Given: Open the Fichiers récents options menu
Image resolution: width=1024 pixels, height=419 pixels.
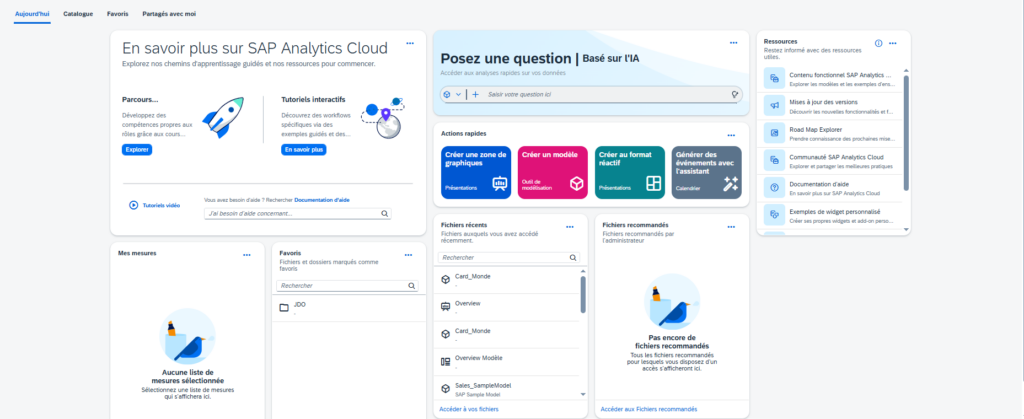Looking at the screenshot, I should coord(569,227).
